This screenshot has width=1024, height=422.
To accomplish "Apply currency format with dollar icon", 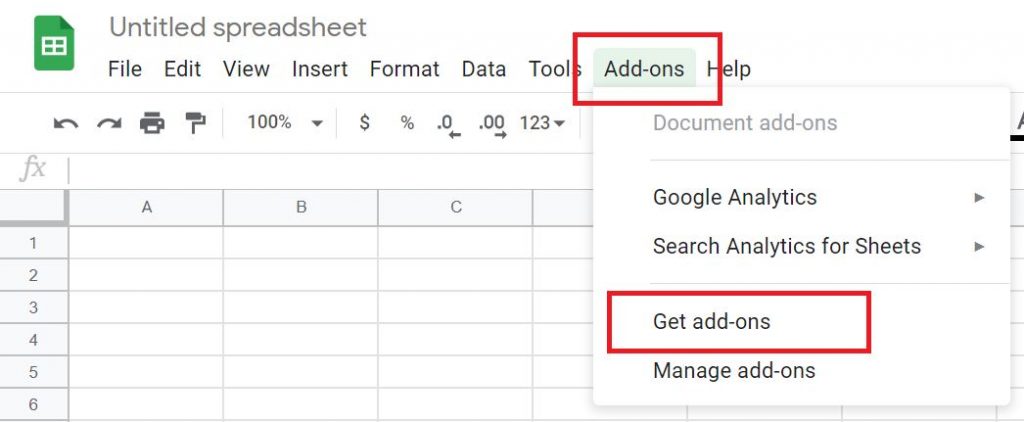I will 364,123.
